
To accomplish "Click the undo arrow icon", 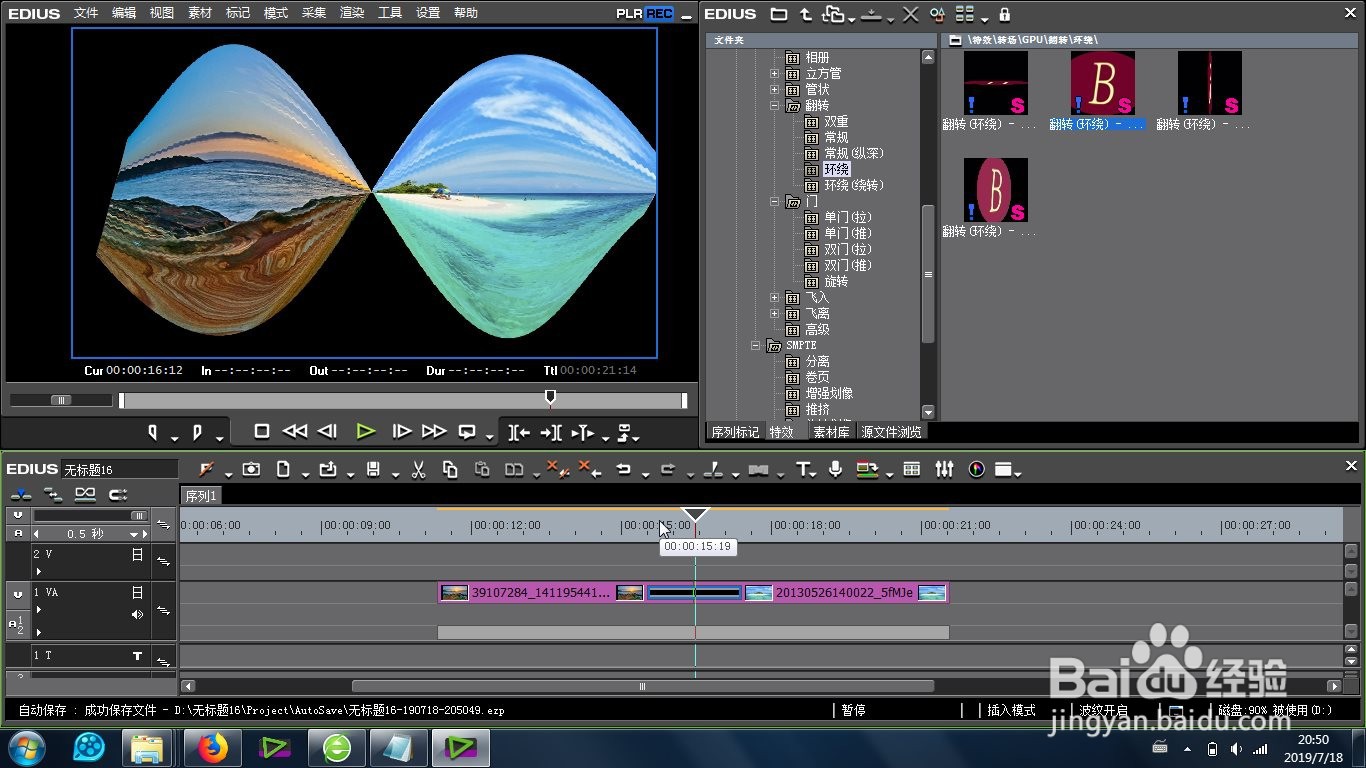I will tap(623, 469).
